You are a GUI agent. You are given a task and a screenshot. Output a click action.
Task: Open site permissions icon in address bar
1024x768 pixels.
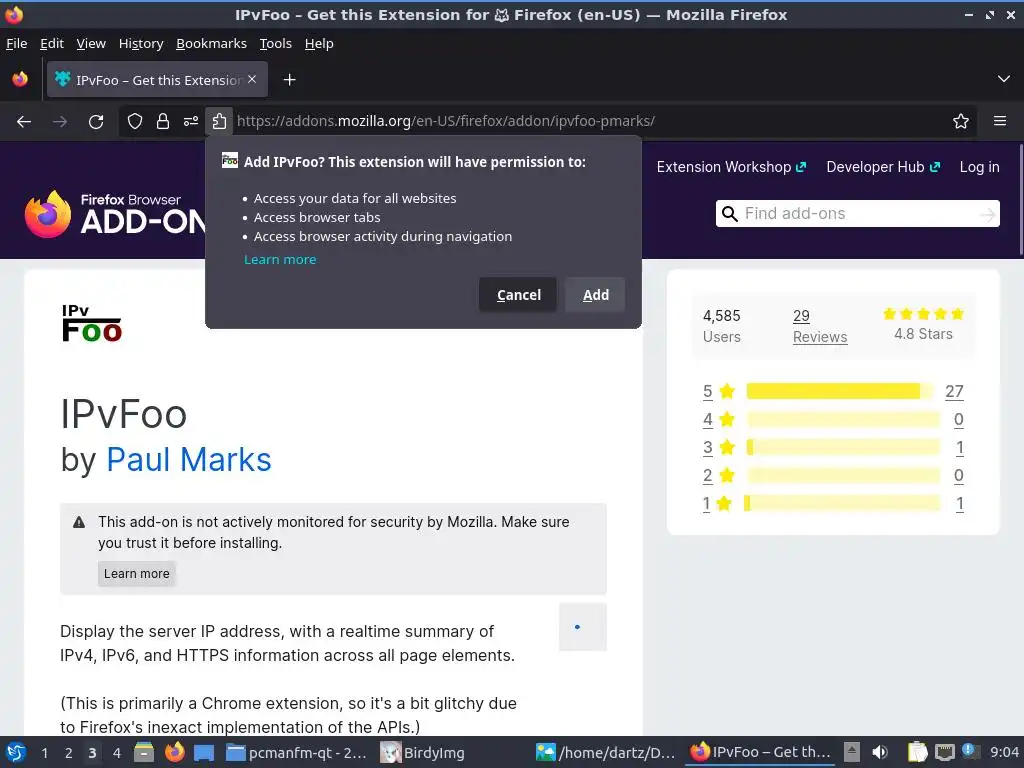click(x=191, y=121)
